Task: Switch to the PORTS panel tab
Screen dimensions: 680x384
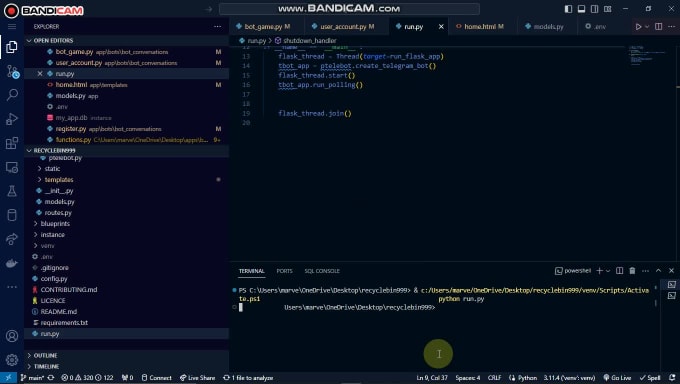Action: click(284, 271)
